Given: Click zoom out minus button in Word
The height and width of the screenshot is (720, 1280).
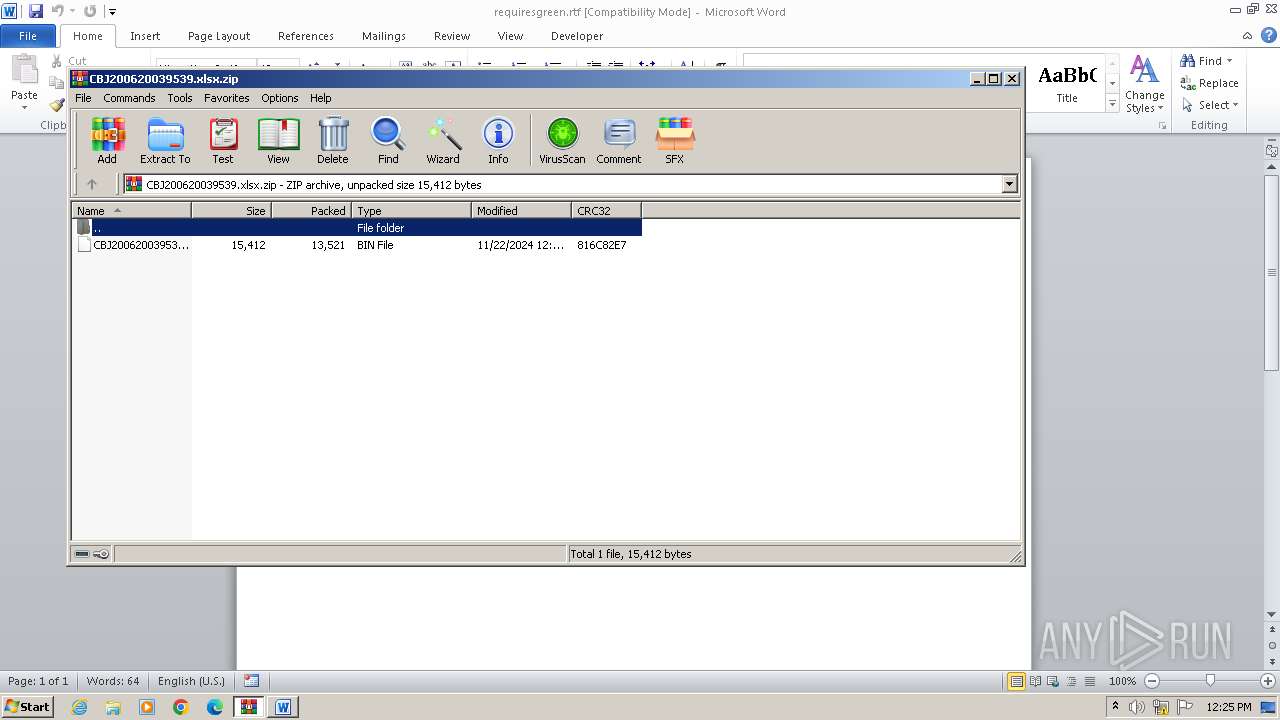Looking at the screenshot, I should (1152, 681).
